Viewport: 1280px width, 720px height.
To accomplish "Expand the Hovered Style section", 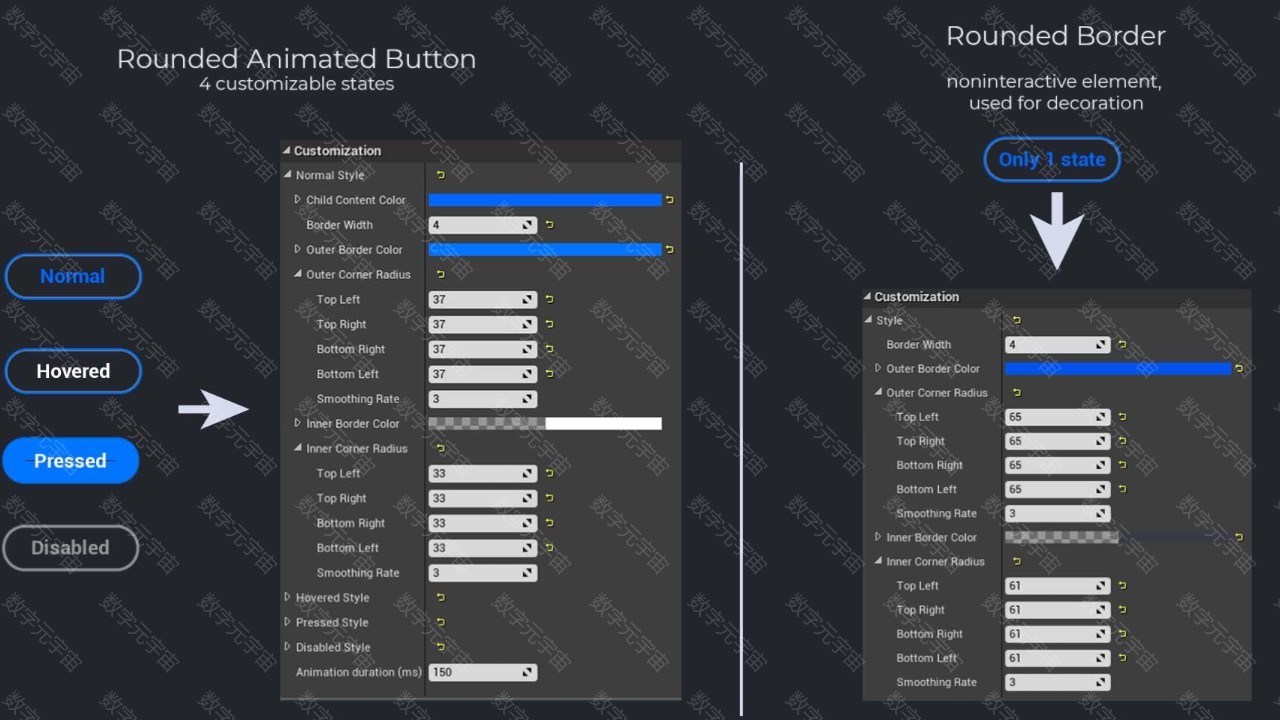I will coord(288,598).
